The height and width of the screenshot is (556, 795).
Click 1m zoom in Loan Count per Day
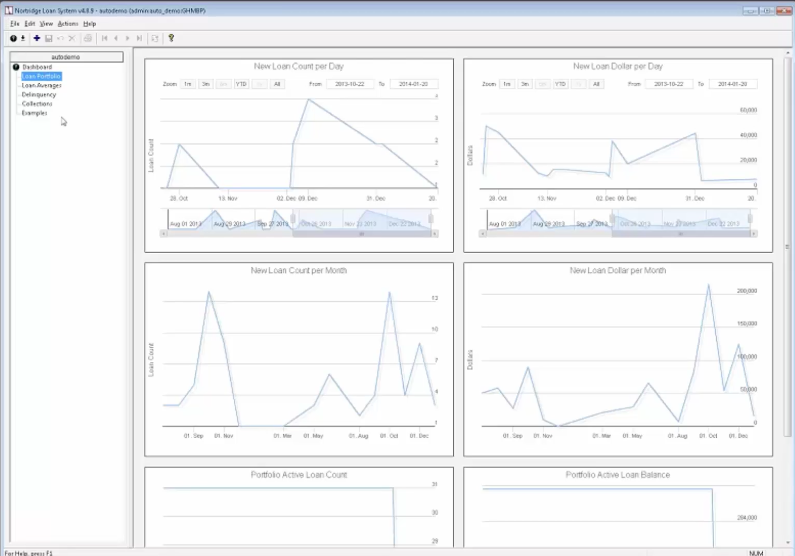tap(188, 84)
